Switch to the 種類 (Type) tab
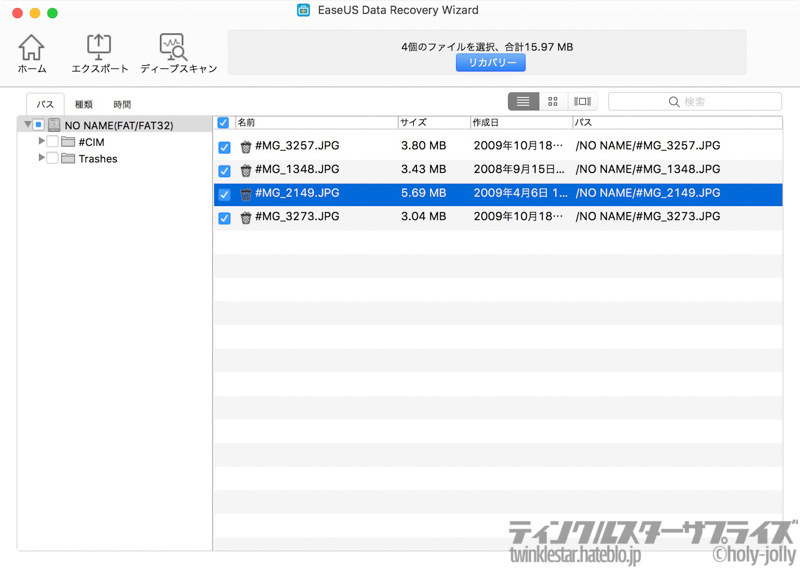Viewport: 800px width, 568px height. point(84,104)
